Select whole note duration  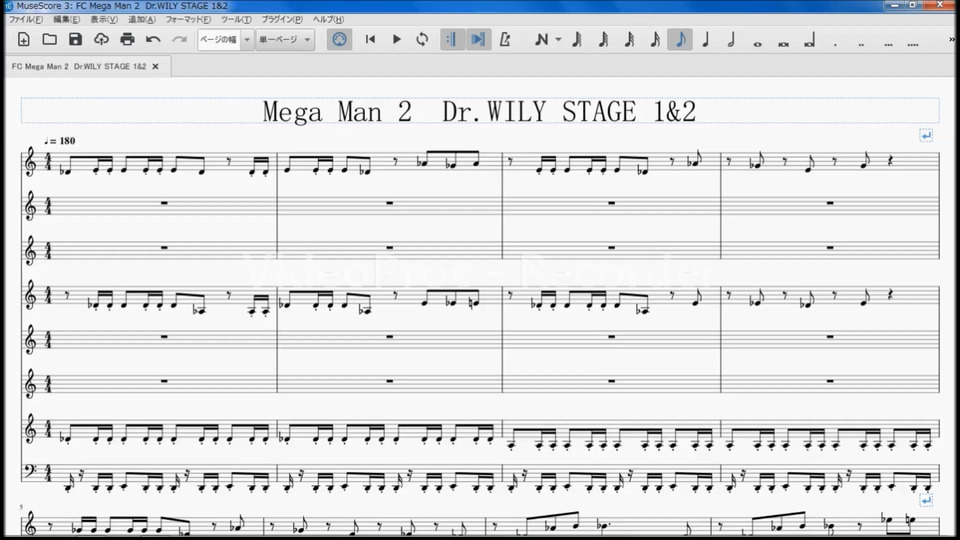pyautogui.click(x=757, y=43)
